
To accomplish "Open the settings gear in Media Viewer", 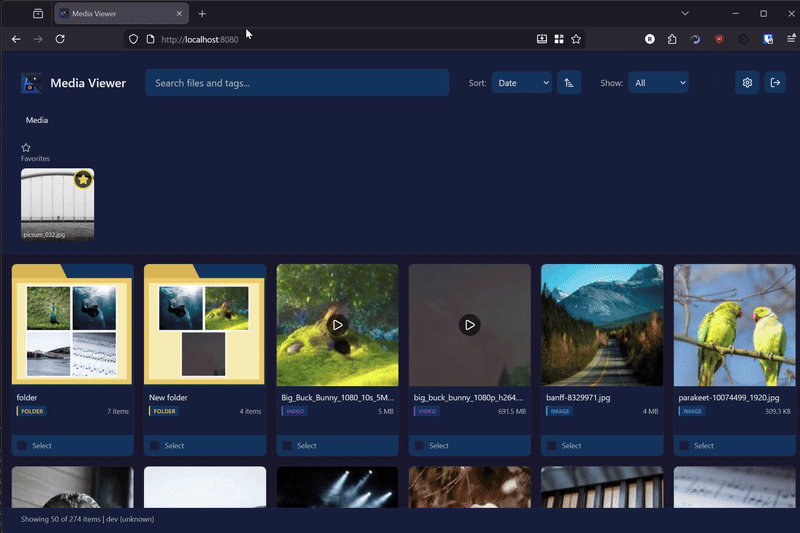I will [x=747, y=83].
